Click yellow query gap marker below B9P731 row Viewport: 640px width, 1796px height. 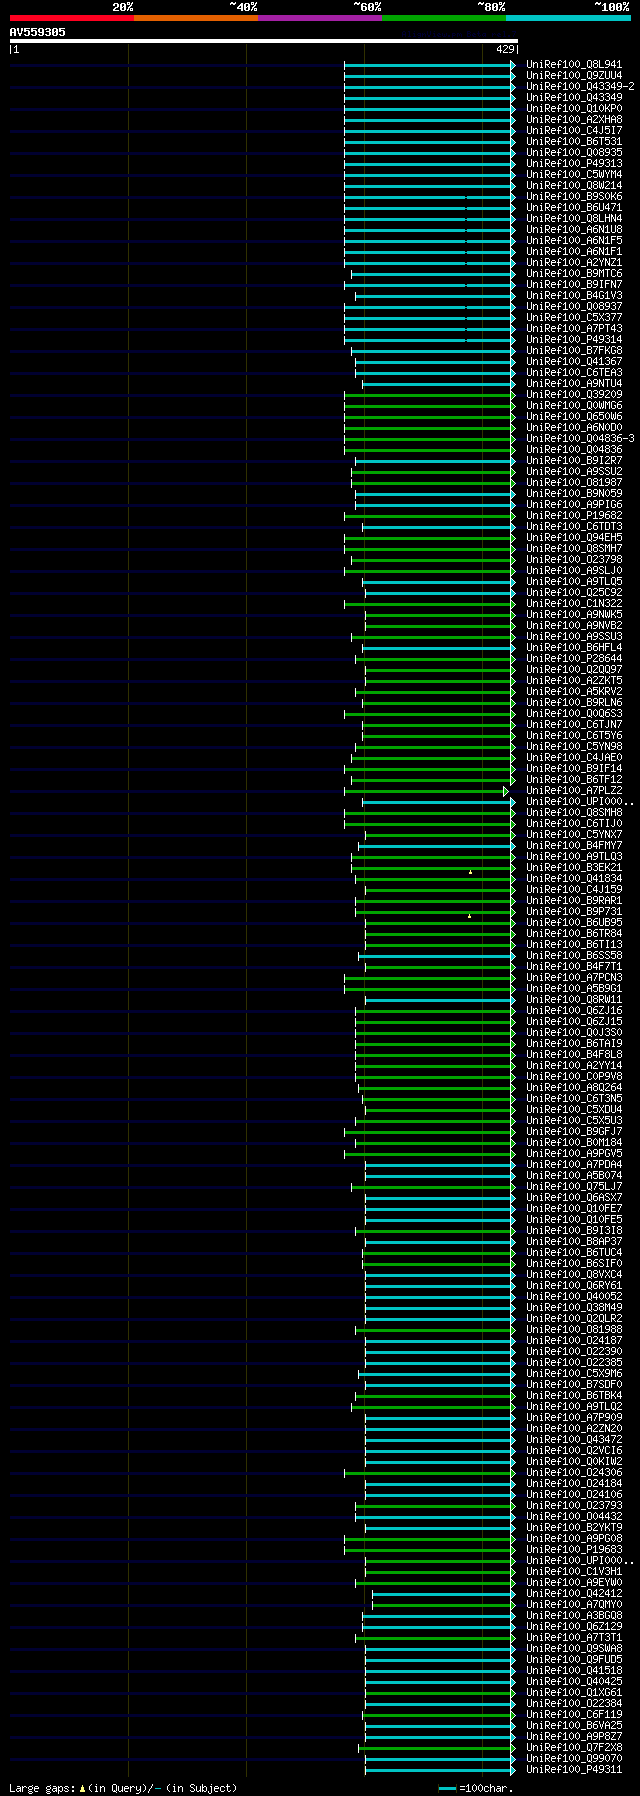469,916
